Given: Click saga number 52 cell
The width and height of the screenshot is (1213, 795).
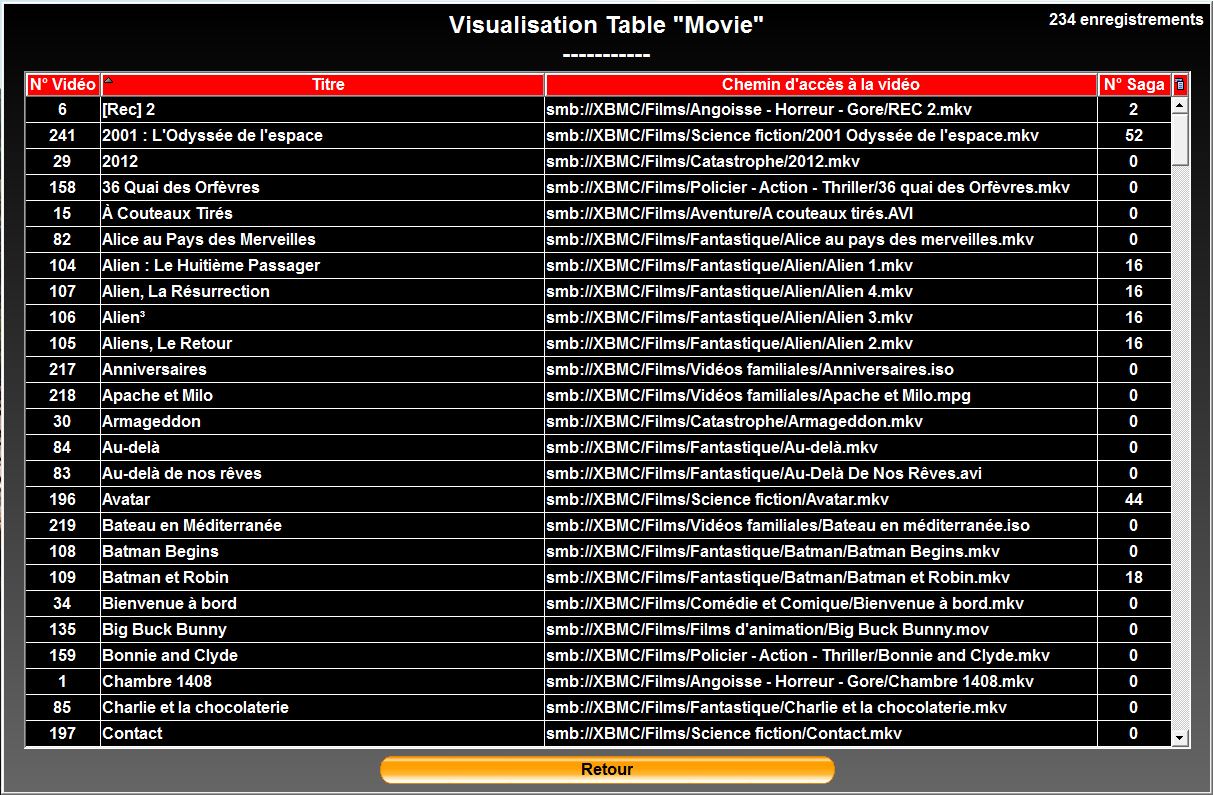Looking at the screenshot, I should (1134, 135).
